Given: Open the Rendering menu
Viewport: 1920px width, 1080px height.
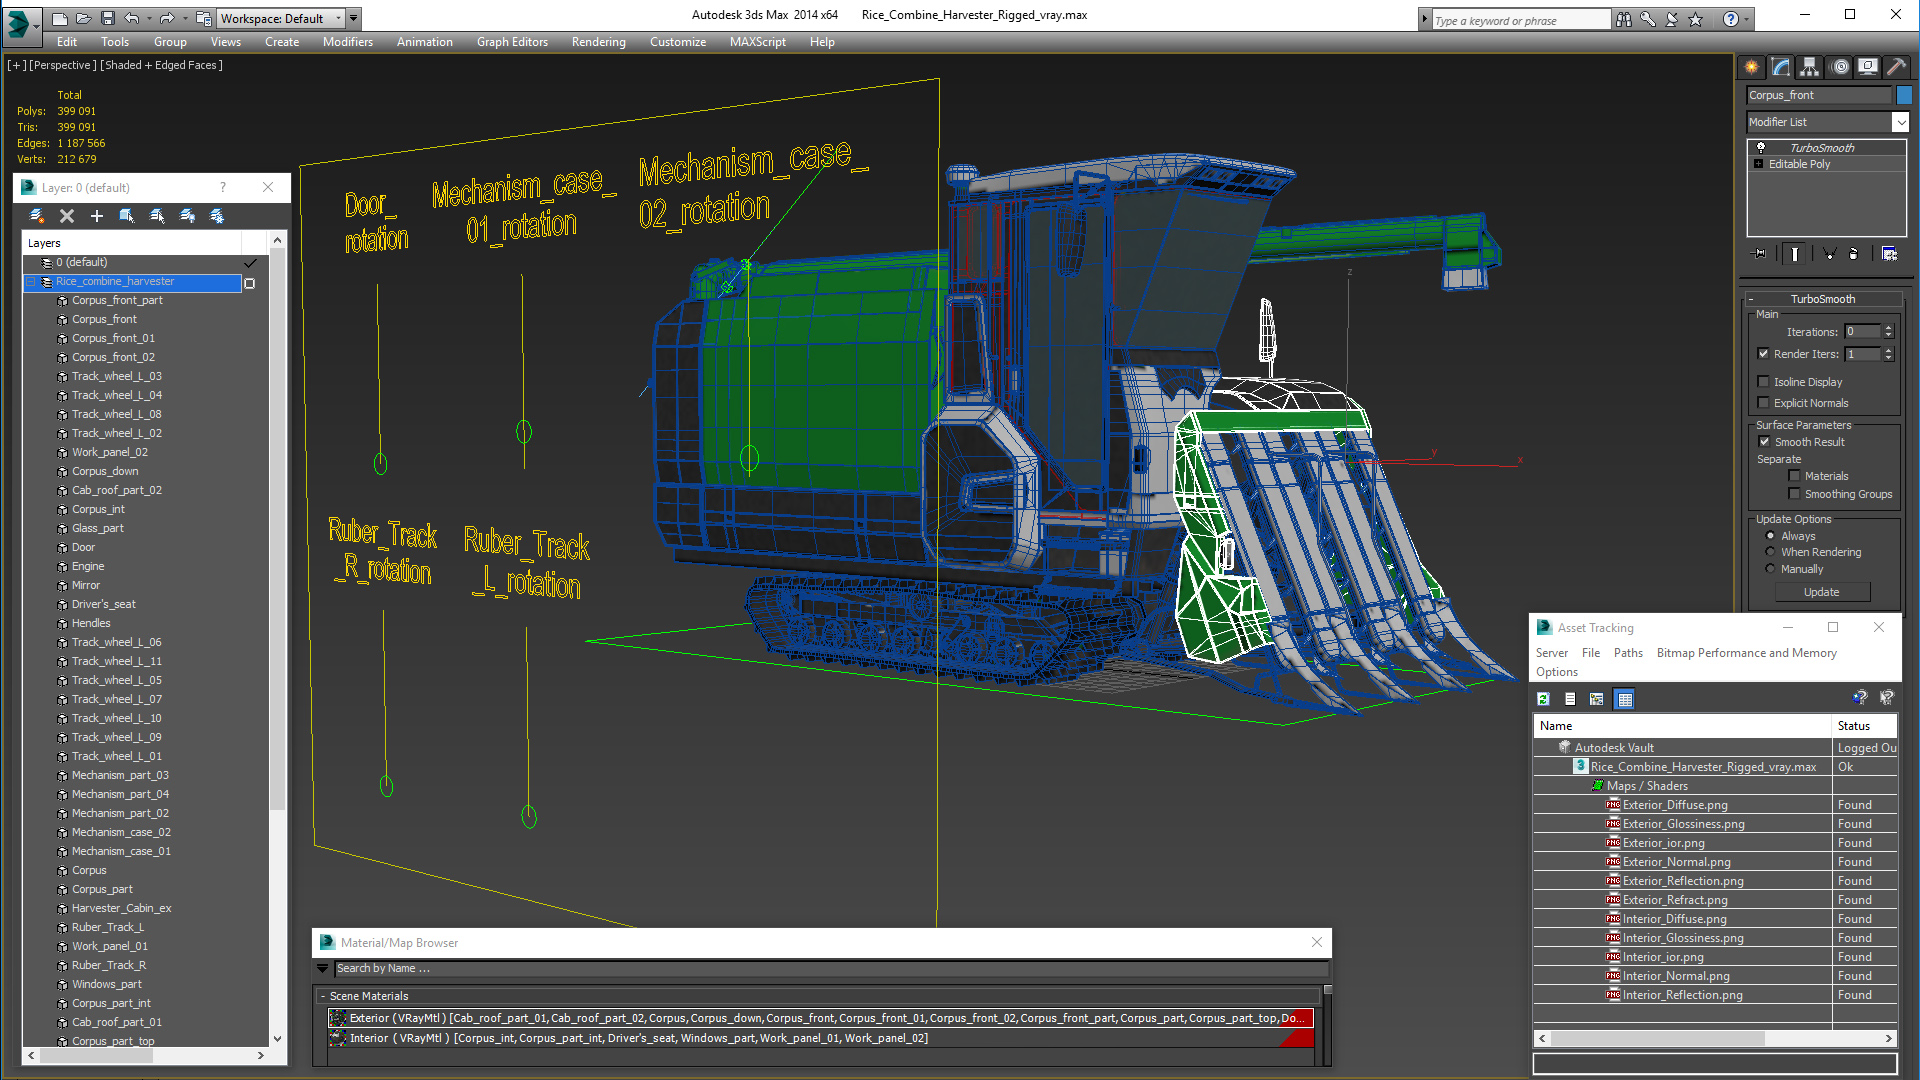Looking at the screenshot, I should 598,42.
